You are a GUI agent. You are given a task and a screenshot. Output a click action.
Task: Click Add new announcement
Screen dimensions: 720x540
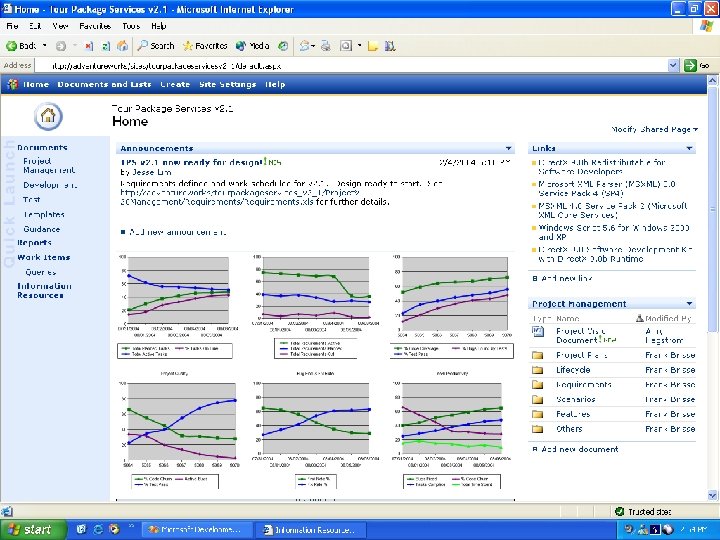(178, 232)
